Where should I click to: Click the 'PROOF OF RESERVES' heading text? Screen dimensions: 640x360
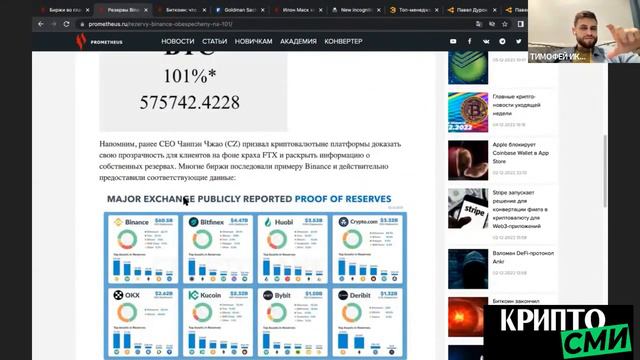pyautogui.click(x=343, y=199)
